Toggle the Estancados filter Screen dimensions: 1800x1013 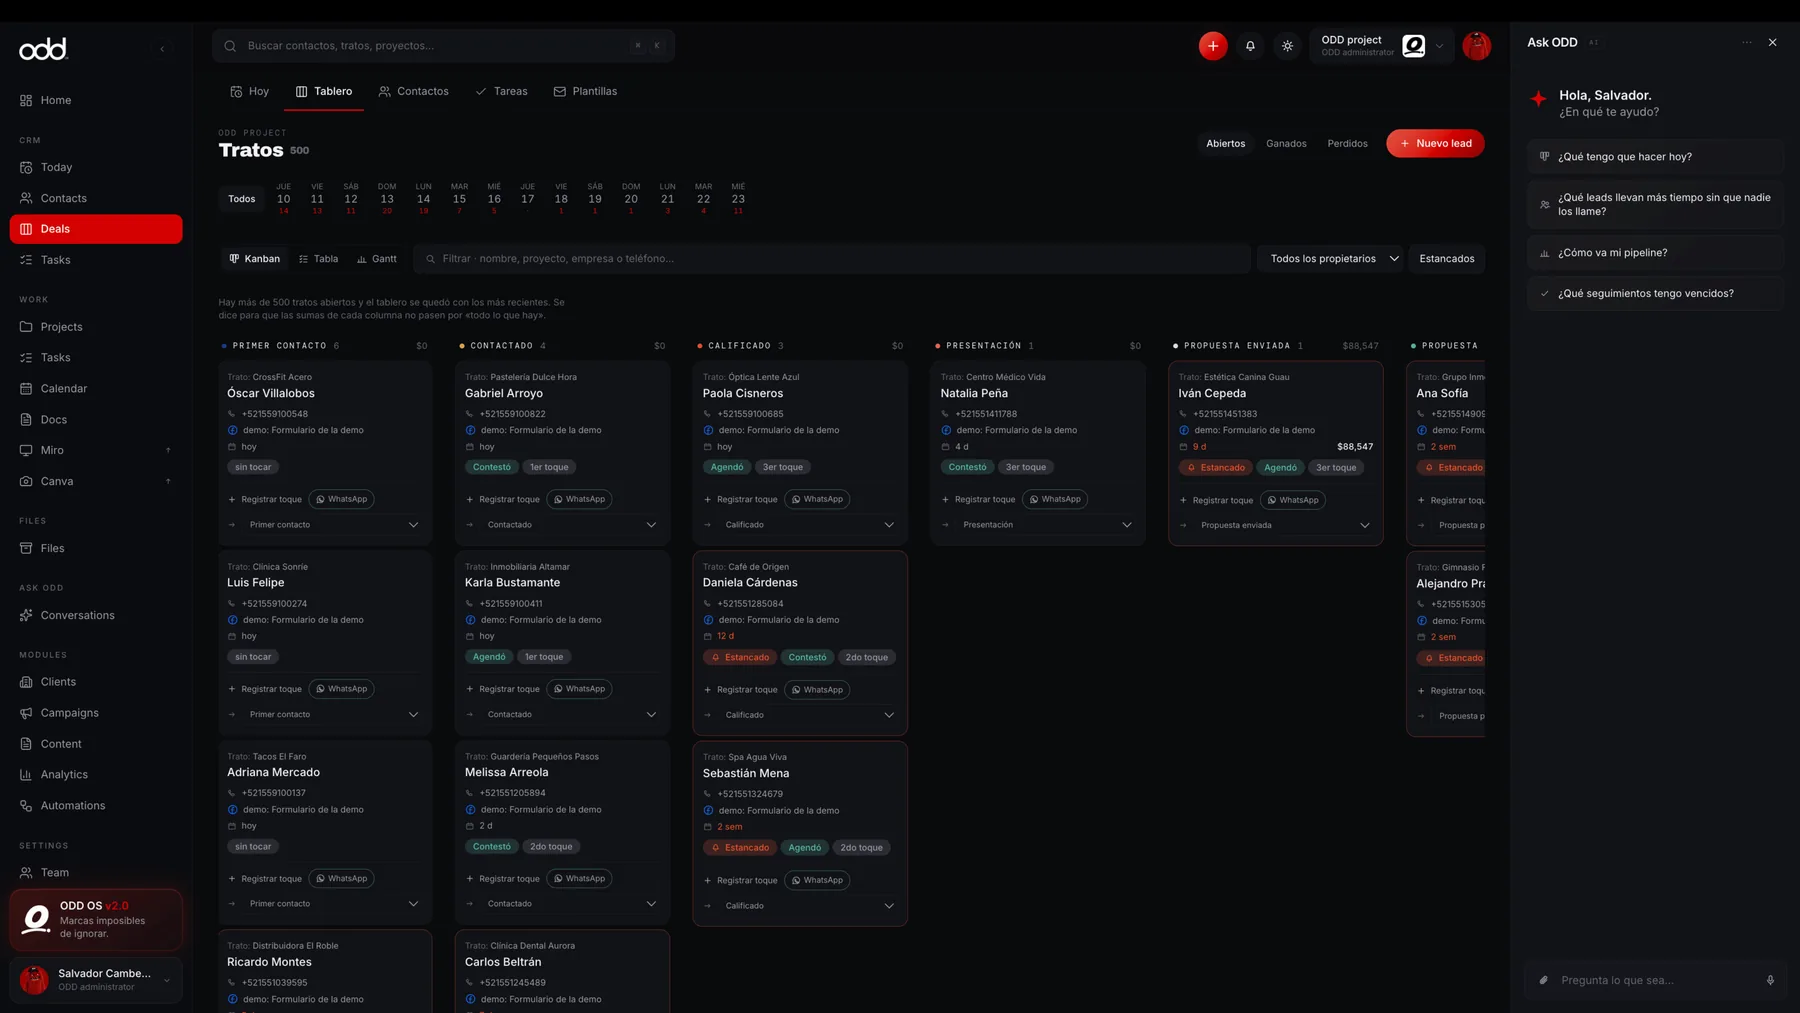[1446, 259]
